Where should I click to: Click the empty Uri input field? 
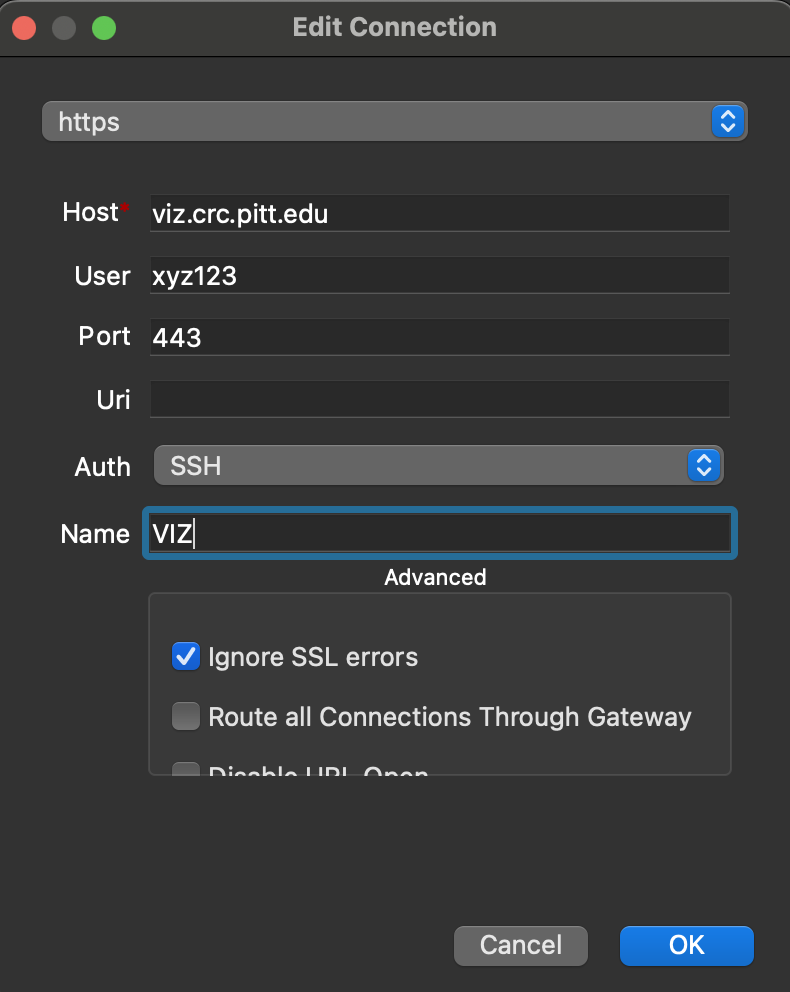point(440,399)
